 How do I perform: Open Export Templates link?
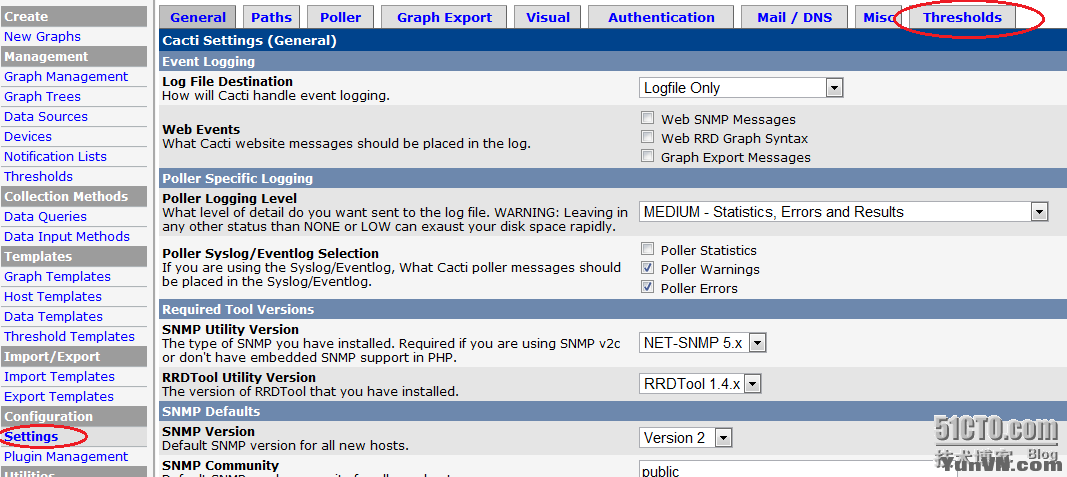coord(59,396)
